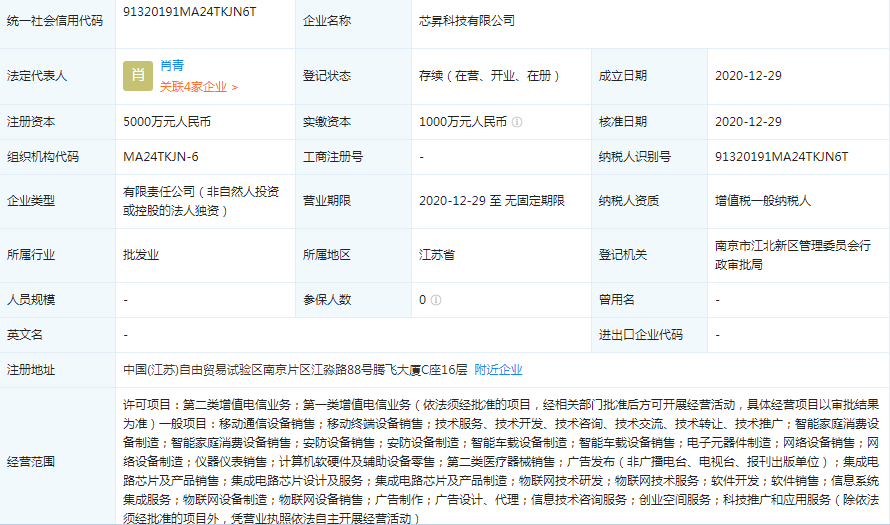Image resolution: width=890 pixels, height=525 pixels.
Task: Click the 肖 avatar icon of legal representative
Action: pos(138,75)
